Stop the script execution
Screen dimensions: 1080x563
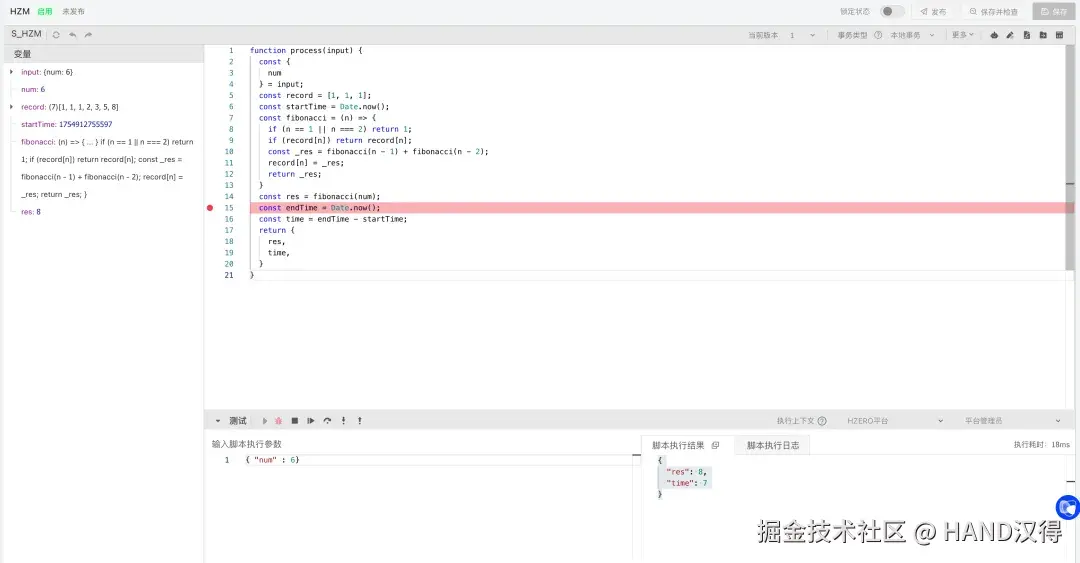295,421
